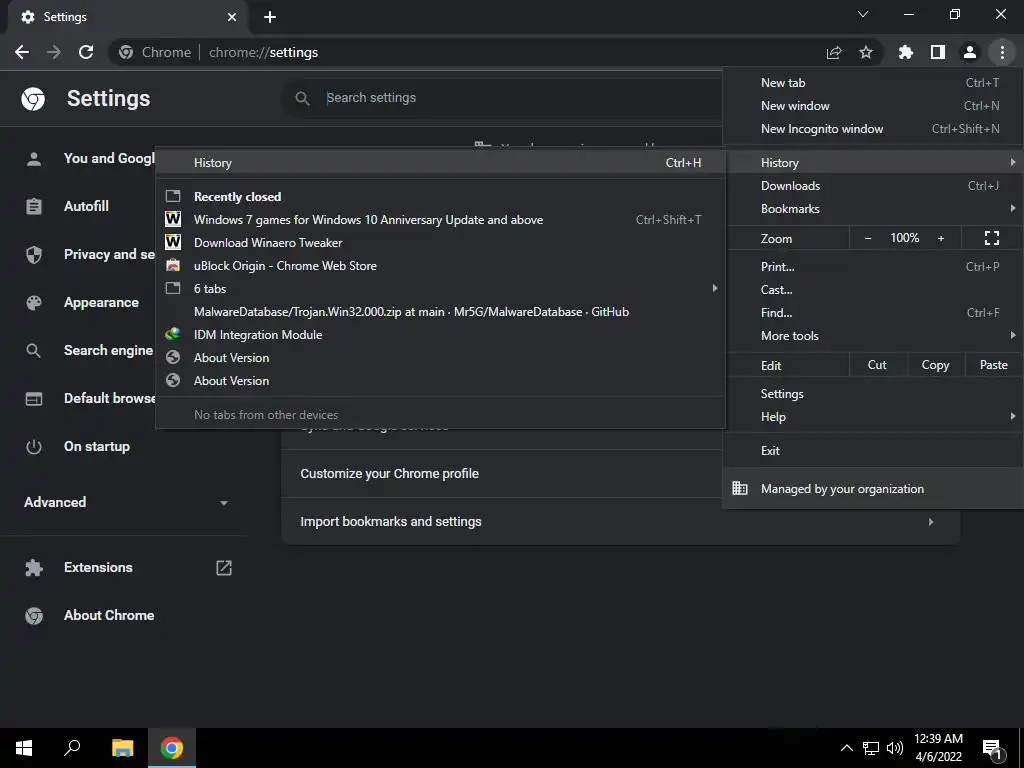Open new tab with plus button
The image size is (1024, 768).
(270, 17)
